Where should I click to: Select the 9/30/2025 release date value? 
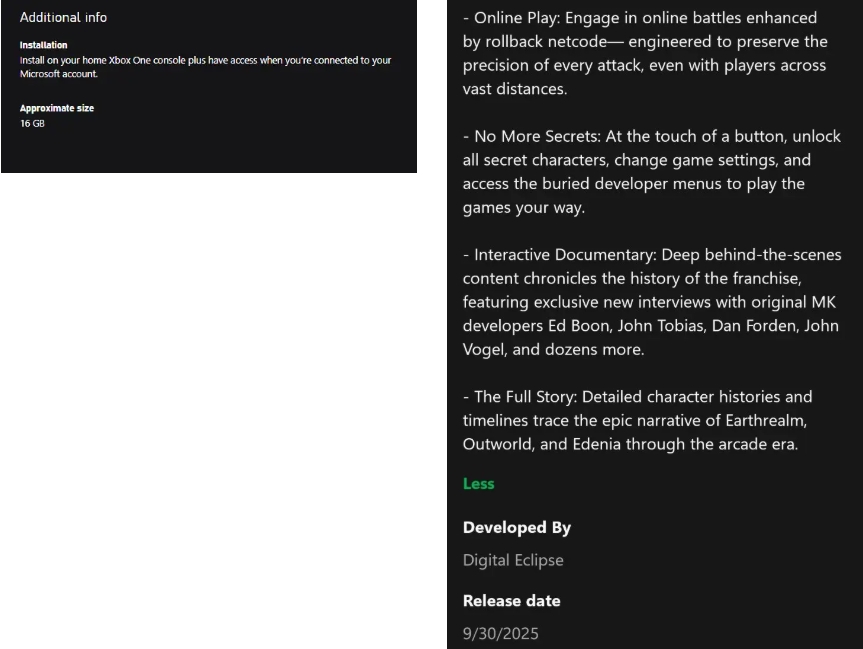(500, 634)
